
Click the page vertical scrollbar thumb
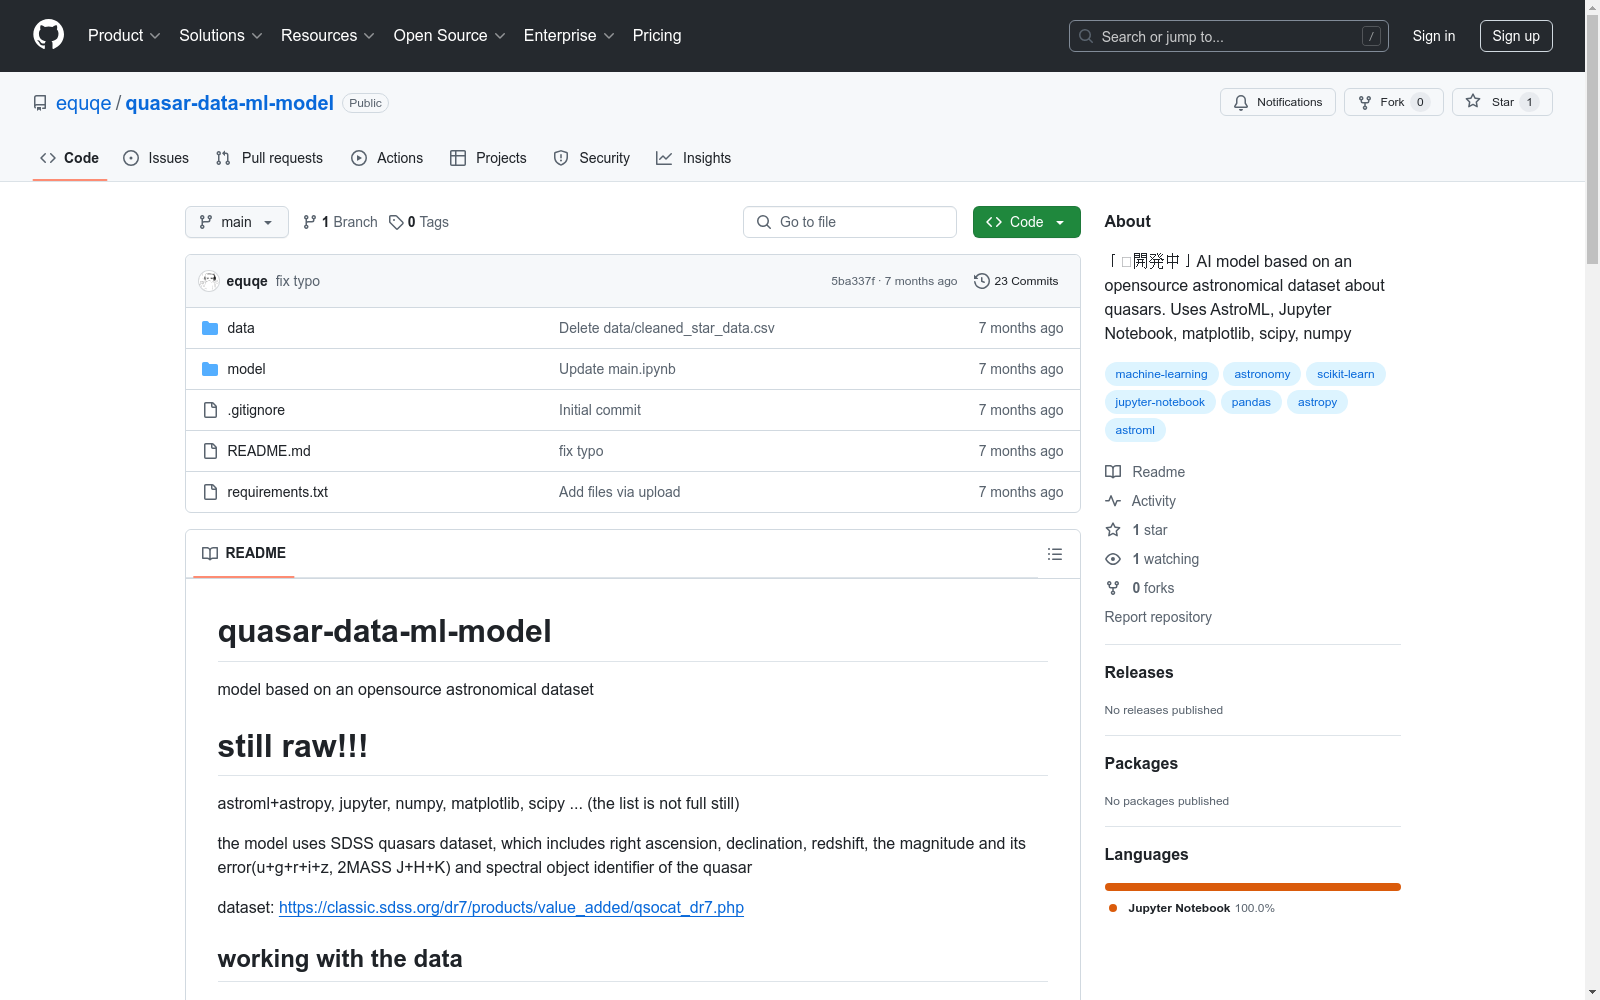tap(1592, 139)
